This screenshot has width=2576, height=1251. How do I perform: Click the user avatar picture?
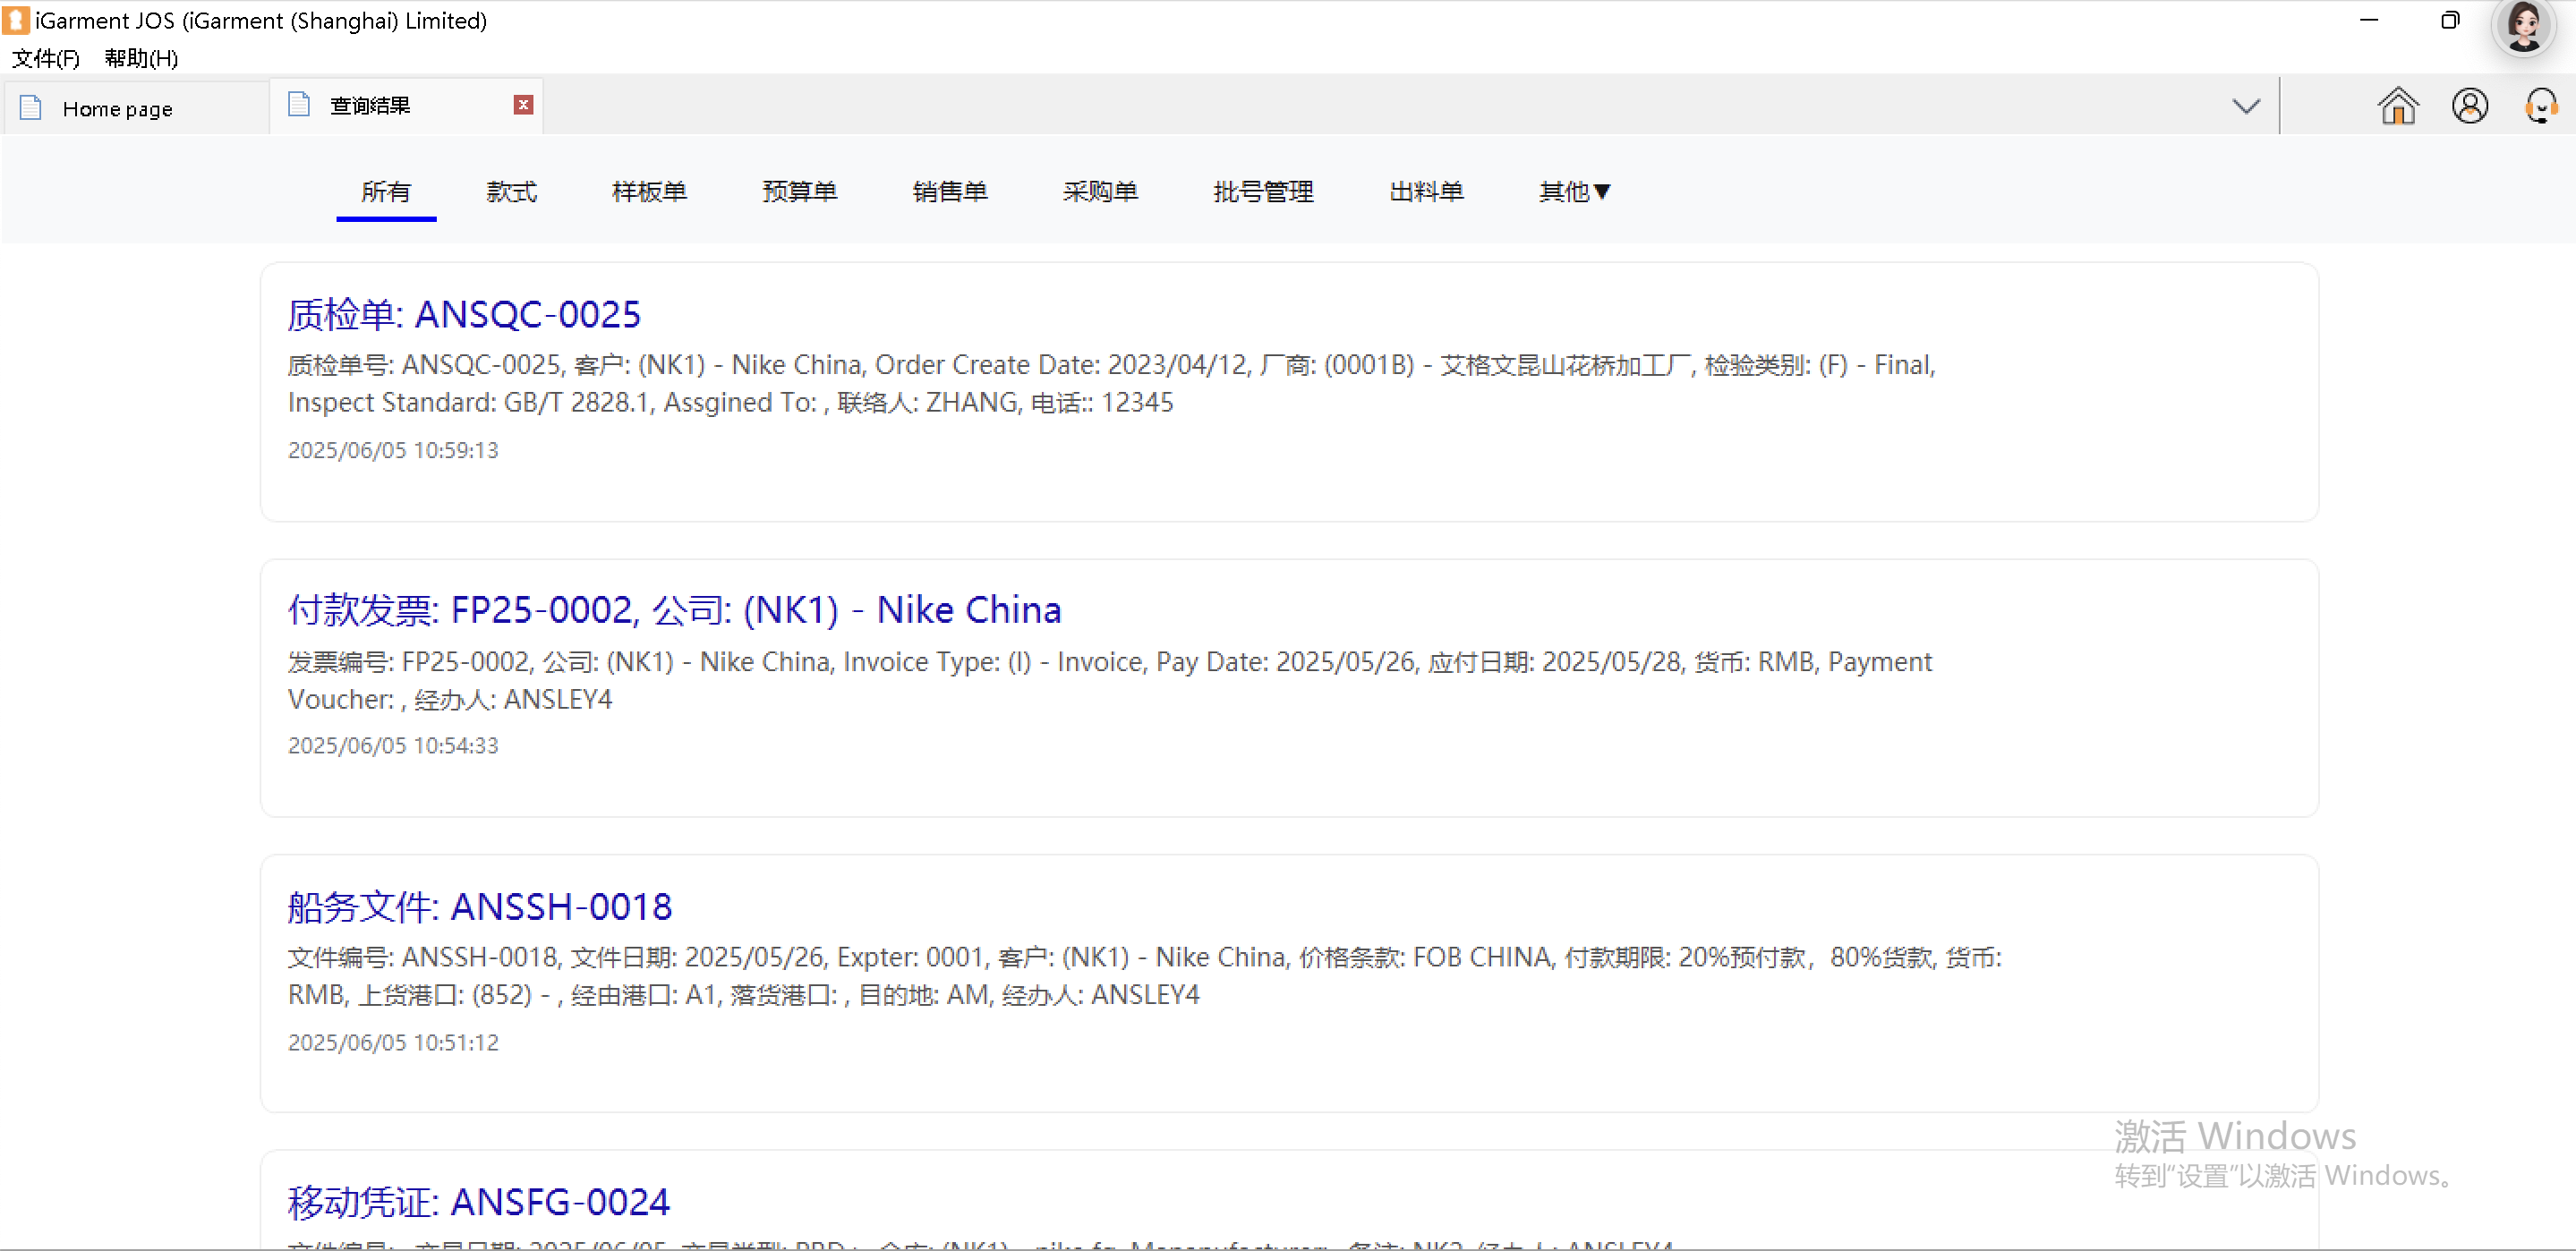(2524, 26)
